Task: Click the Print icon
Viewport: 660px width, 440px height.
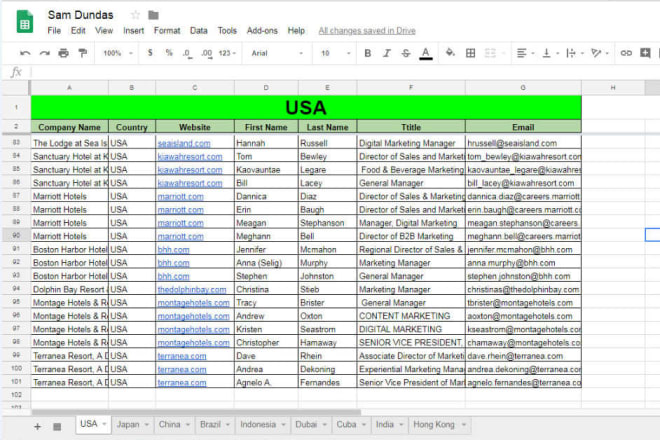Action: coord(64,53)
